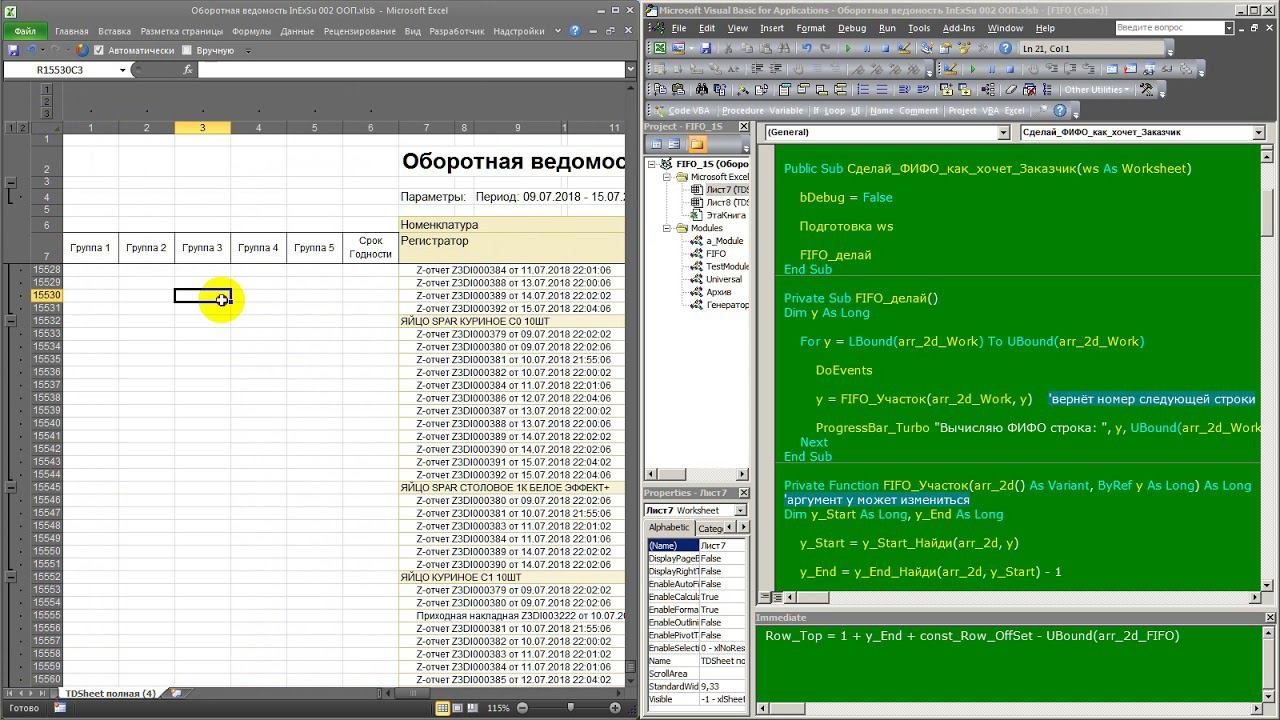
Task: Open the Other Utilities toolbar button
Action: point(1096,89)
